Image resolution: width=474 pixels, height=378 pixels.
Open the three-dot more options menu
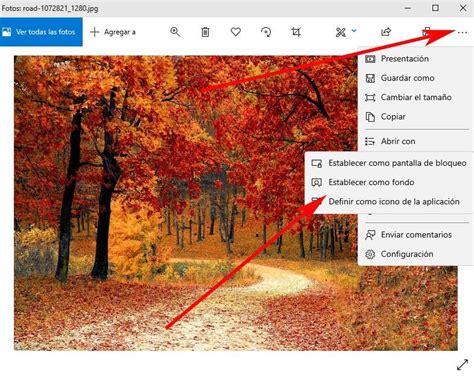[x=462, y=33]
